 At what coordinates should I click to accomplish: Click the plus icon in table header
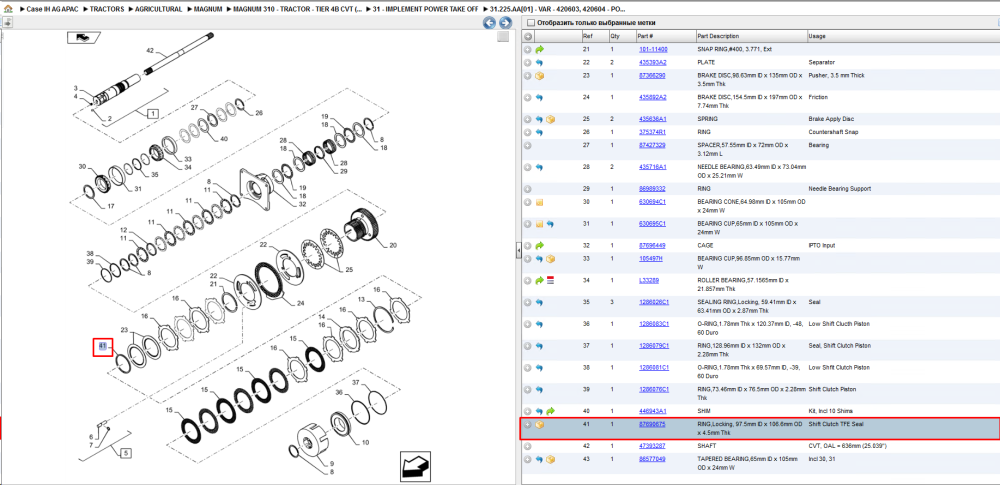[x=528, y=36]
